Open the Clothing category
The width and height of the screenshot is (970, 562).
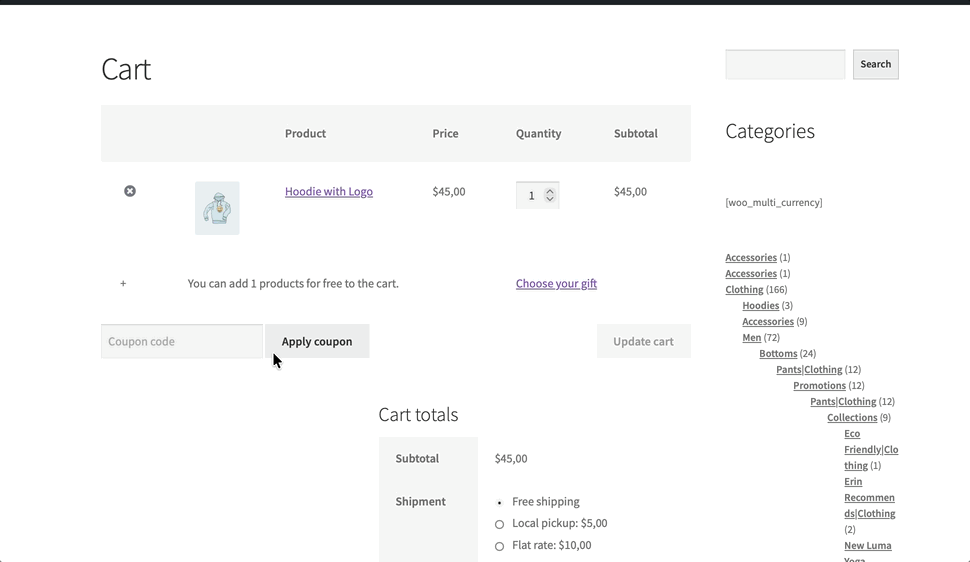[744, 290]
